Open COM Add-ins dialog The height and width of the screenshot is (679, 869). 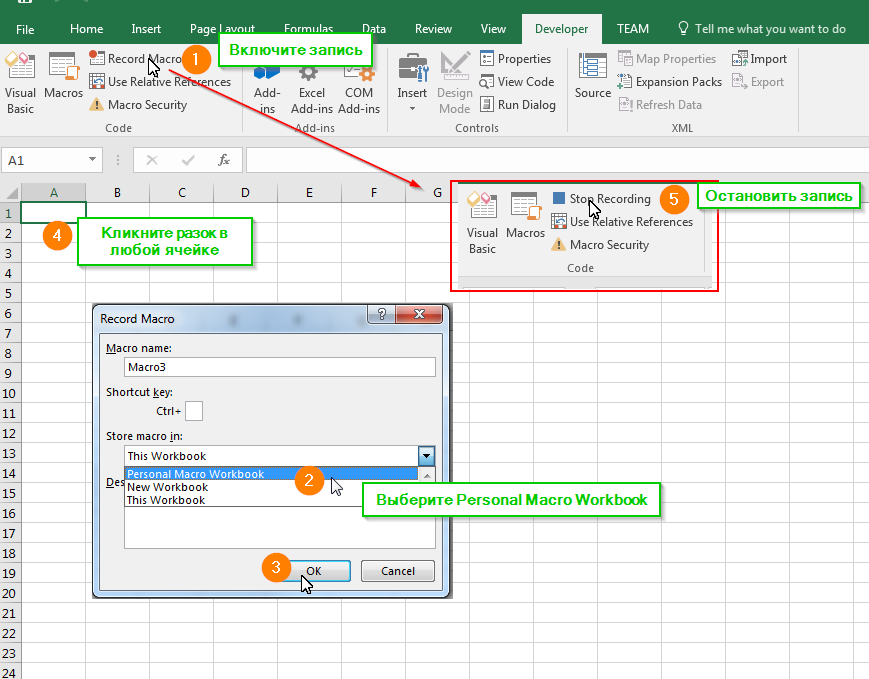[359, 91]
